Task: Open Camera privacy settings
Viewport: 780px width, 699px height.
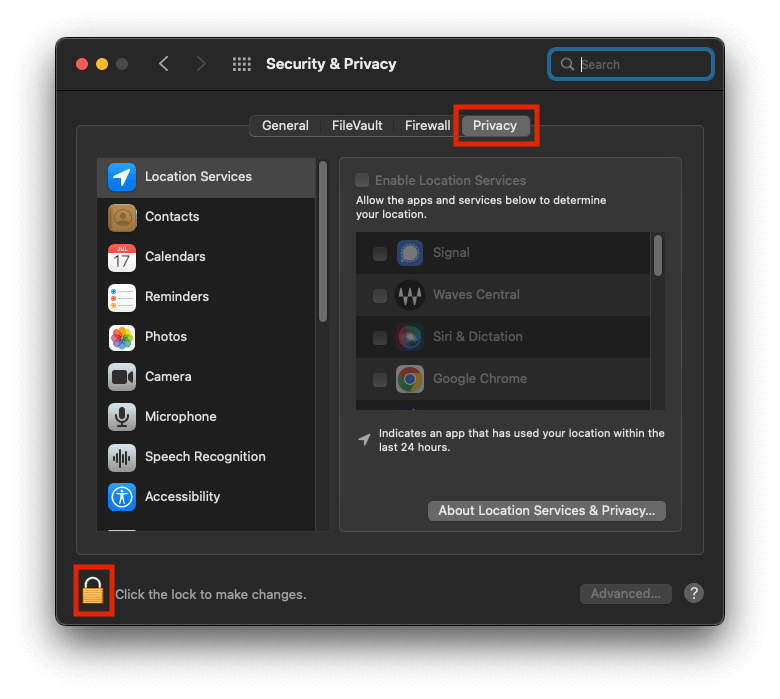Action: pos(167,377)
